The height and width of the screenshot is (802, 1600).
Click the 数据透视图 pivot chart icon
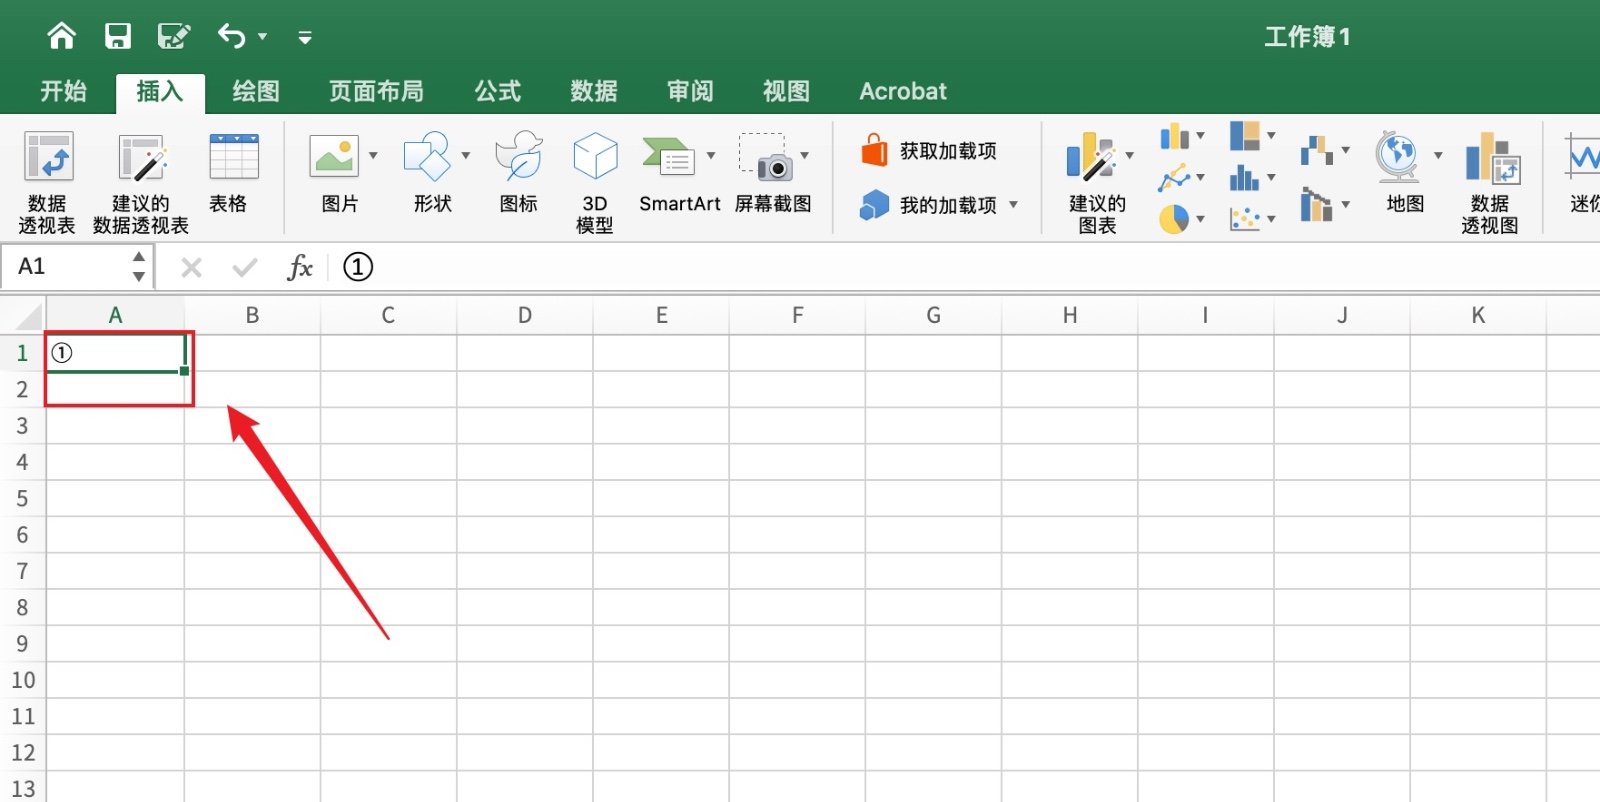[x=1490, y=160]
